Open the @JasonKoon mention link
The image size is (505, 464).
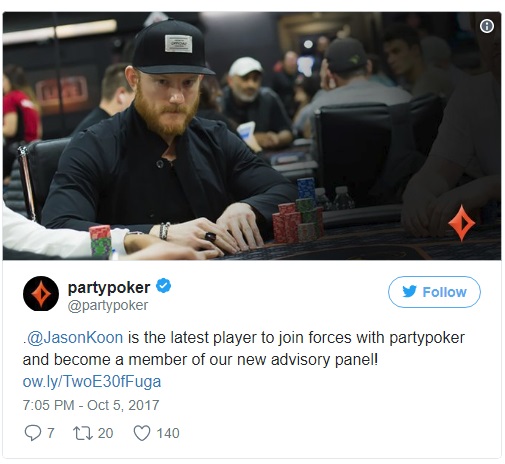tap(75, 337)
